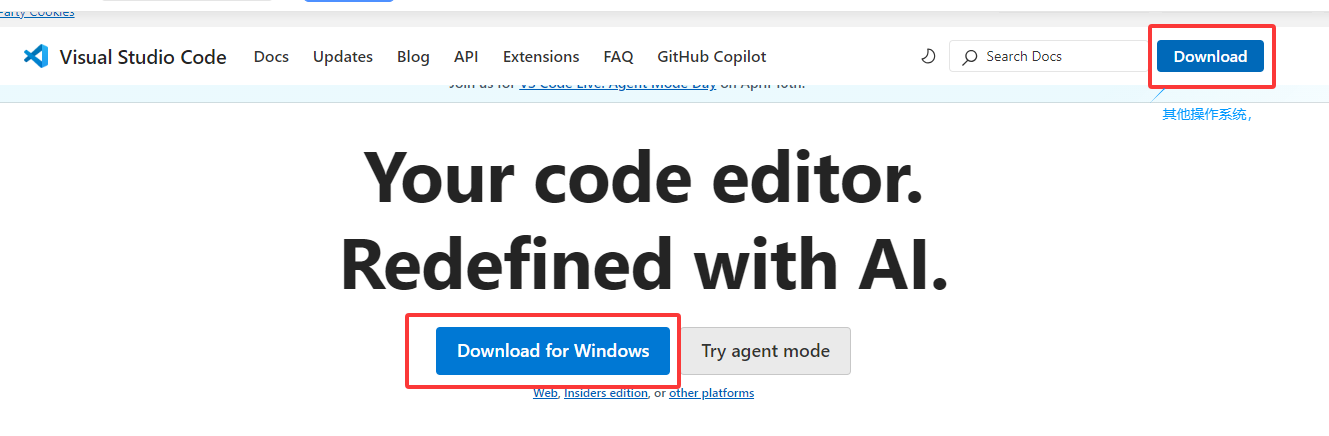Focus the Search Docs input field
This screenshot has height=436, width=1329.
1049,56
